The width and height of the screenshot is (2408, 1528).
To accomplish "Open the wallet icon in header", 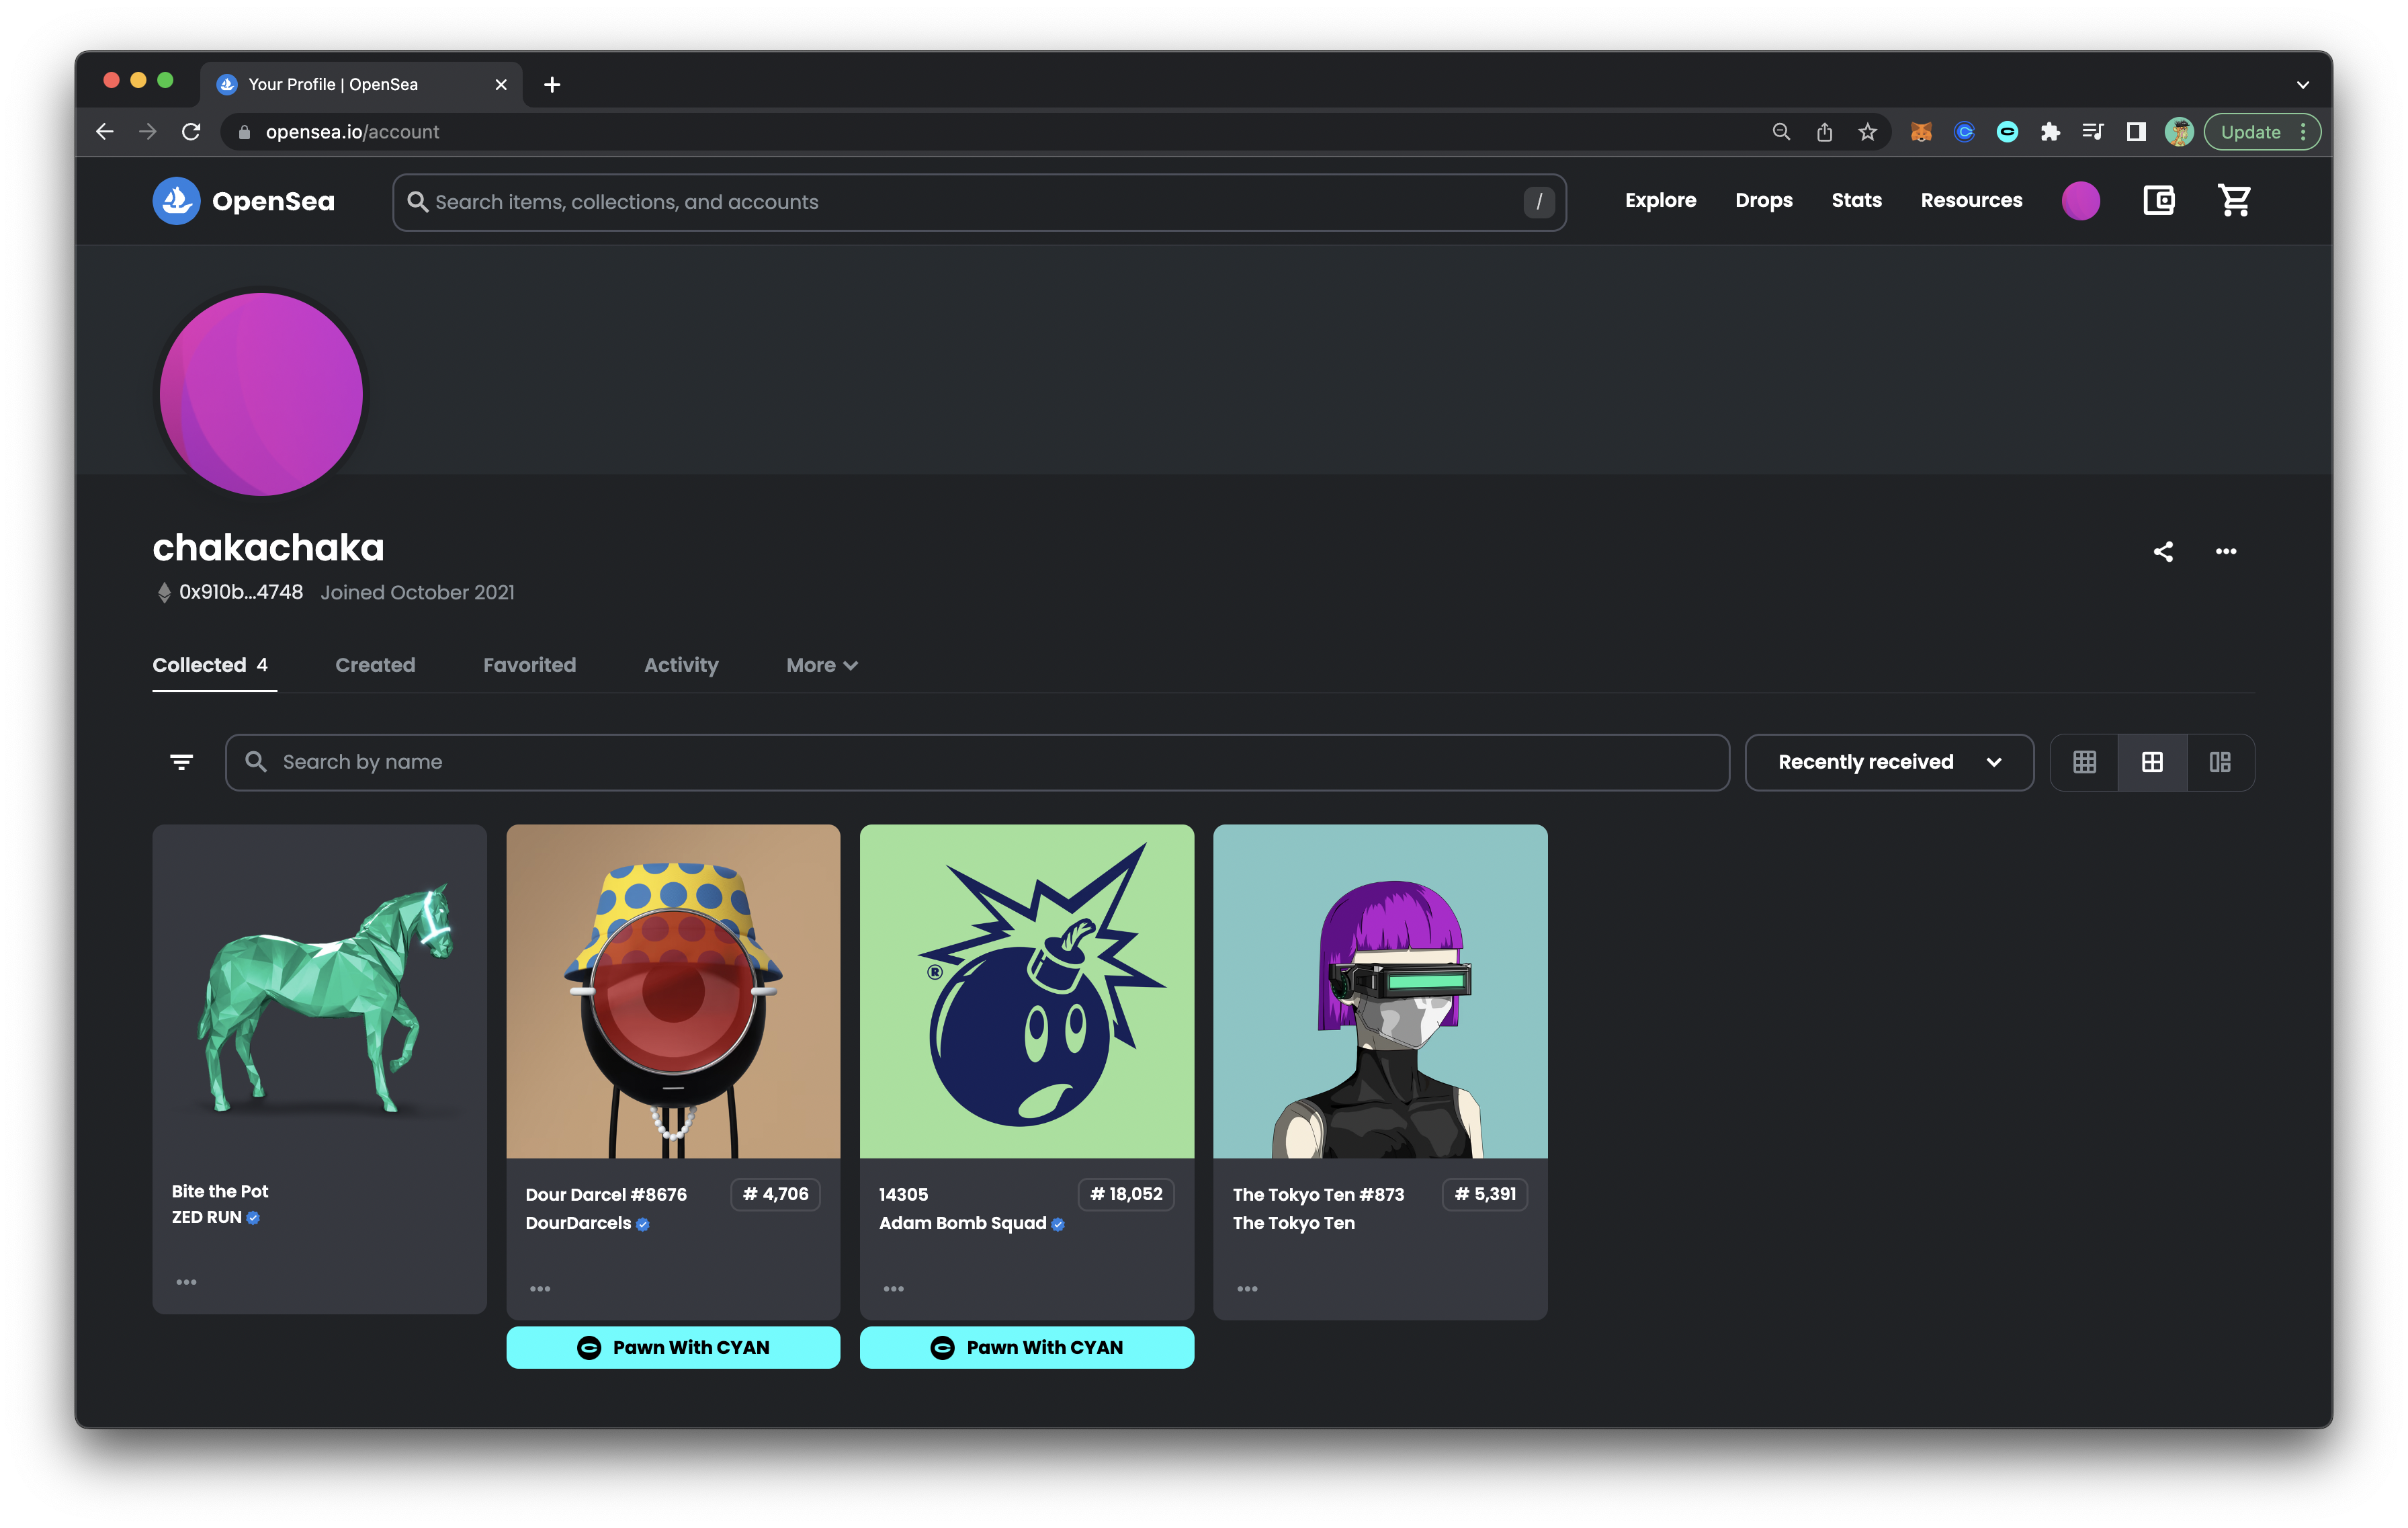I will coord(2158,201).
